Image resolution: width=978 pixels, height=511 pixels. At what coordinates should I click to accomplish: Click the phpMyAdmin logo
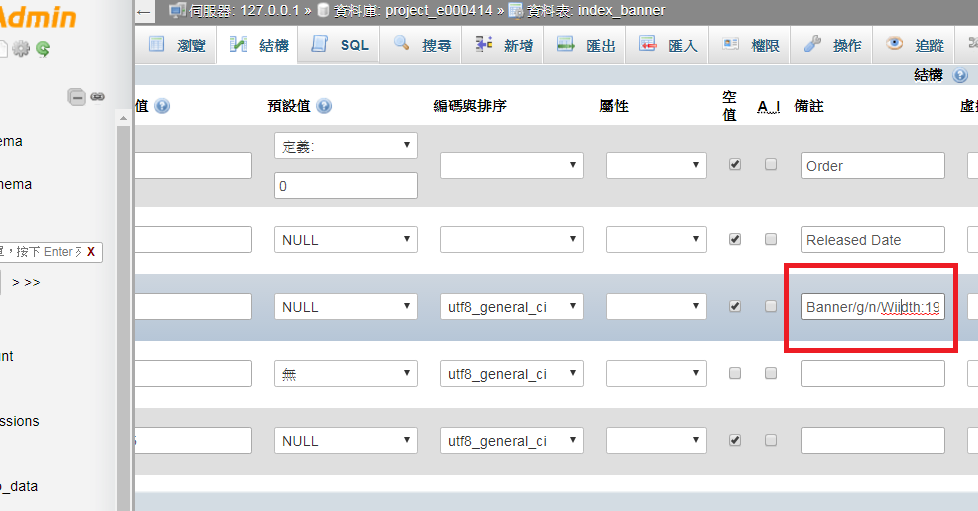click(37, 17)
